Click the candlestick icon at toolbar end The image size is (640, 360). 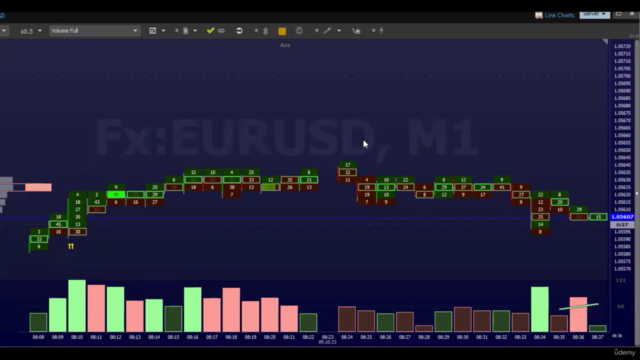[381, 31]
